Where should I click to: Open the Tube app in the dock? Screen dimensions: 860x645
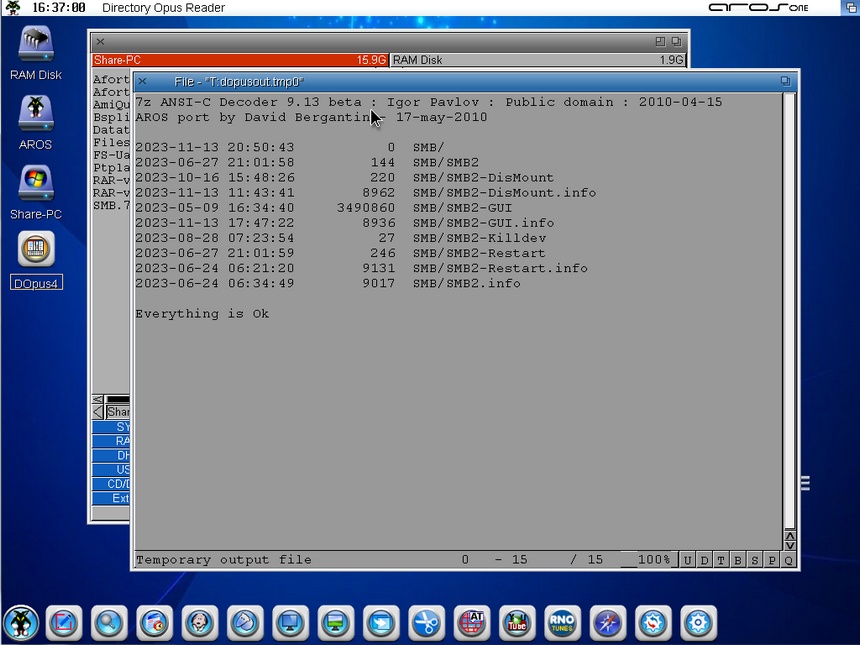click(x=517, y=623)
